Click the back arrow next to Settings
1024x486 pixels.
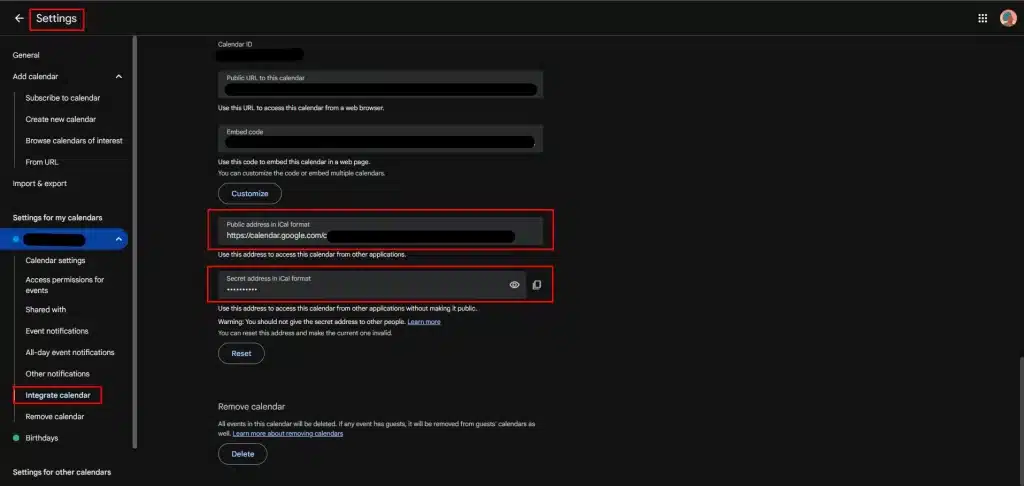click(x=19, y=18)
